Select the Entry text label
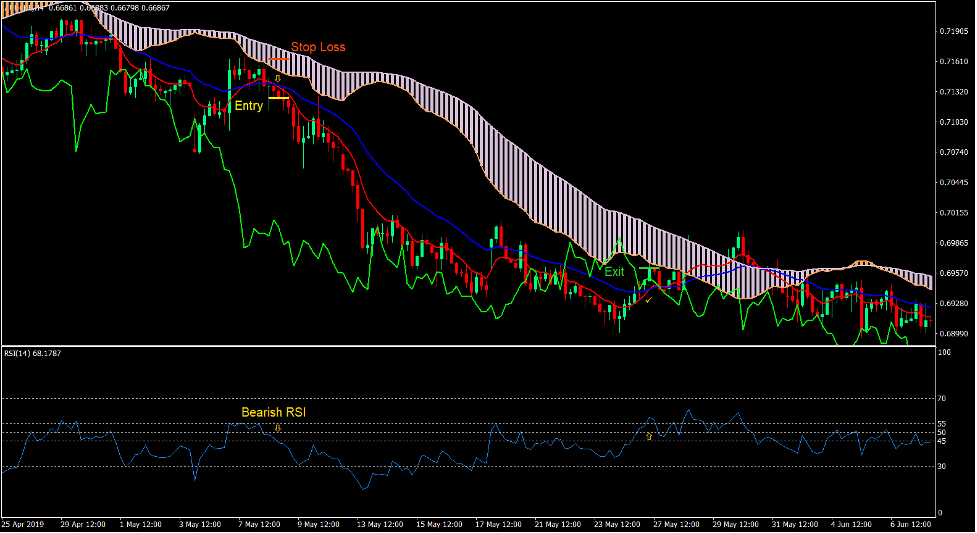 [248, 106]
